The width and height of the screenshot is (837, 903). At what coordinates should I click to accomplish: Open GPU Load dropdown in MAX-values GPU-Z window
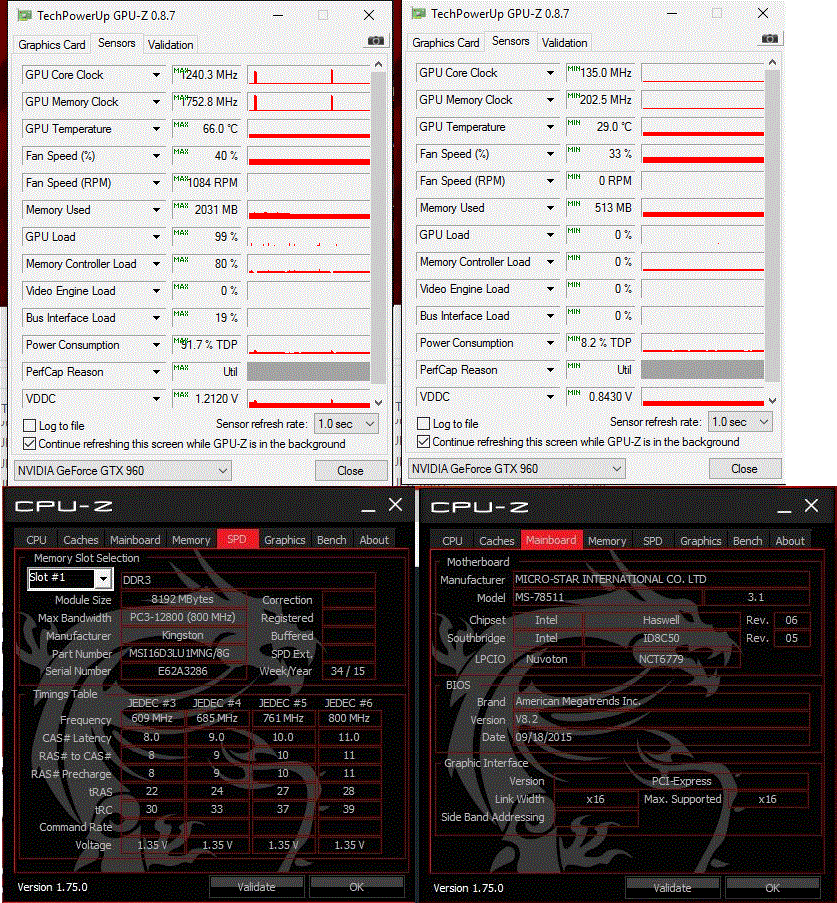[156, 237]
